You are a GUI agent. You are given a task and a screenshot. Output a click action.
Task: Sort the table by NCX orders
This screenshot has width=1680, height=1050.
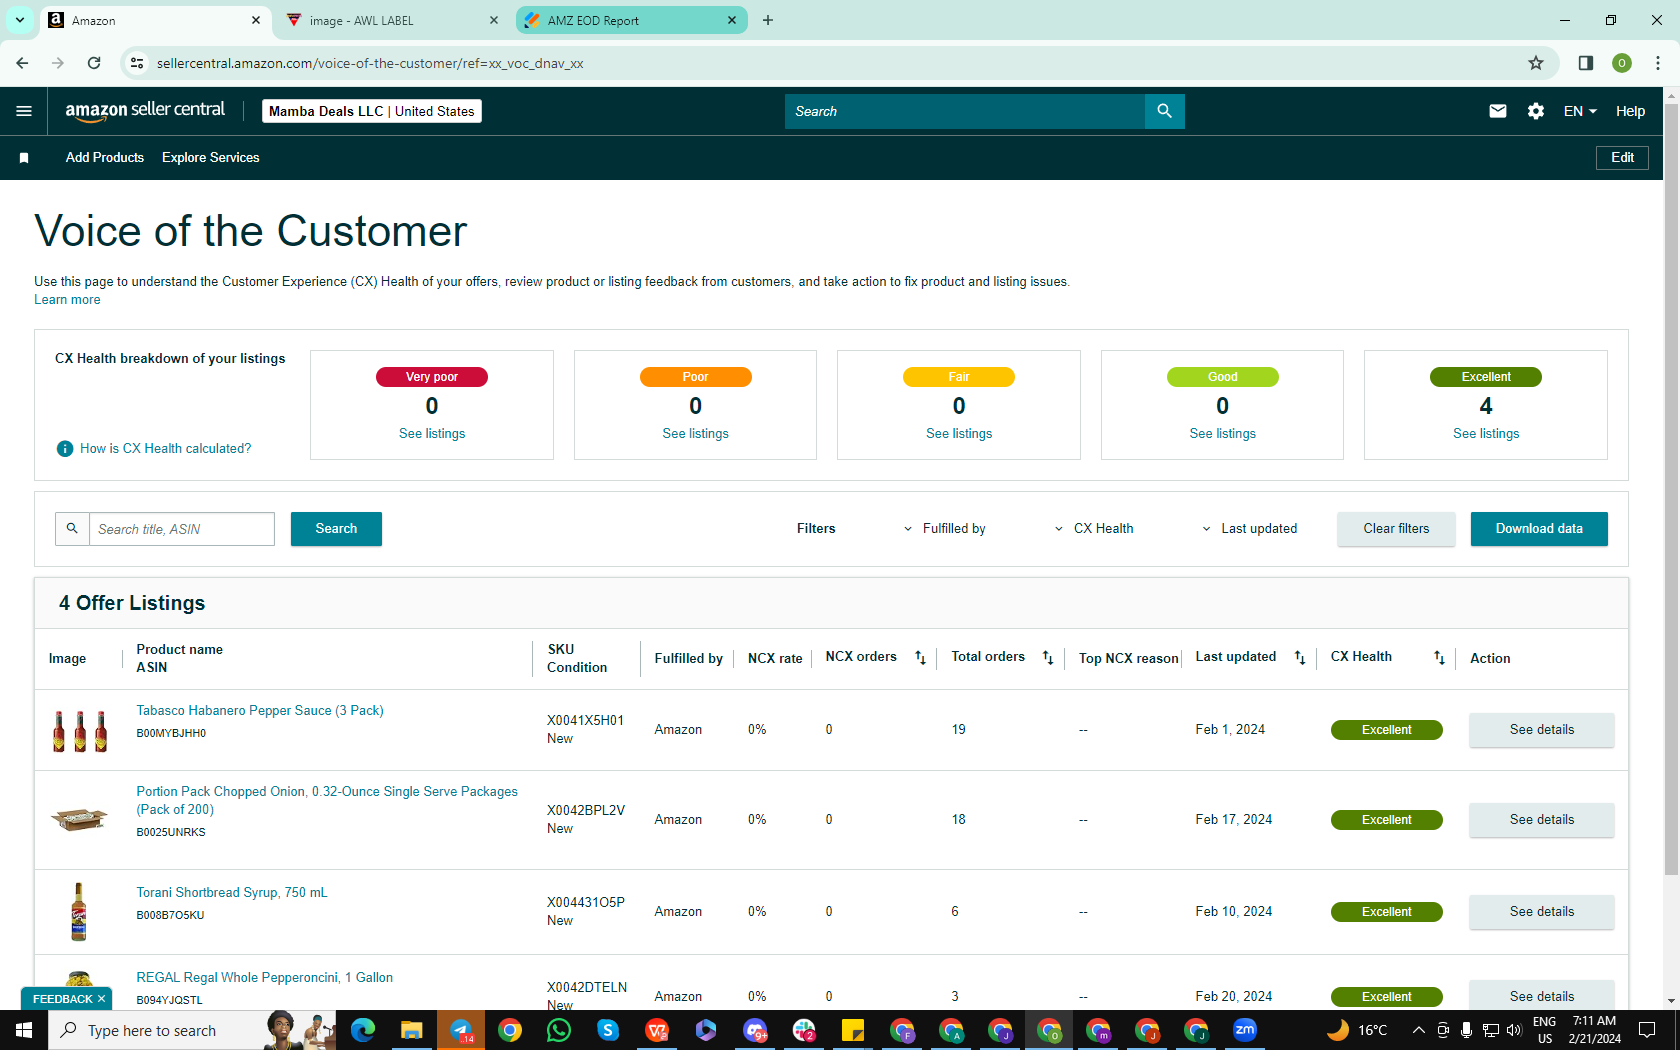[x=920, y=657]
